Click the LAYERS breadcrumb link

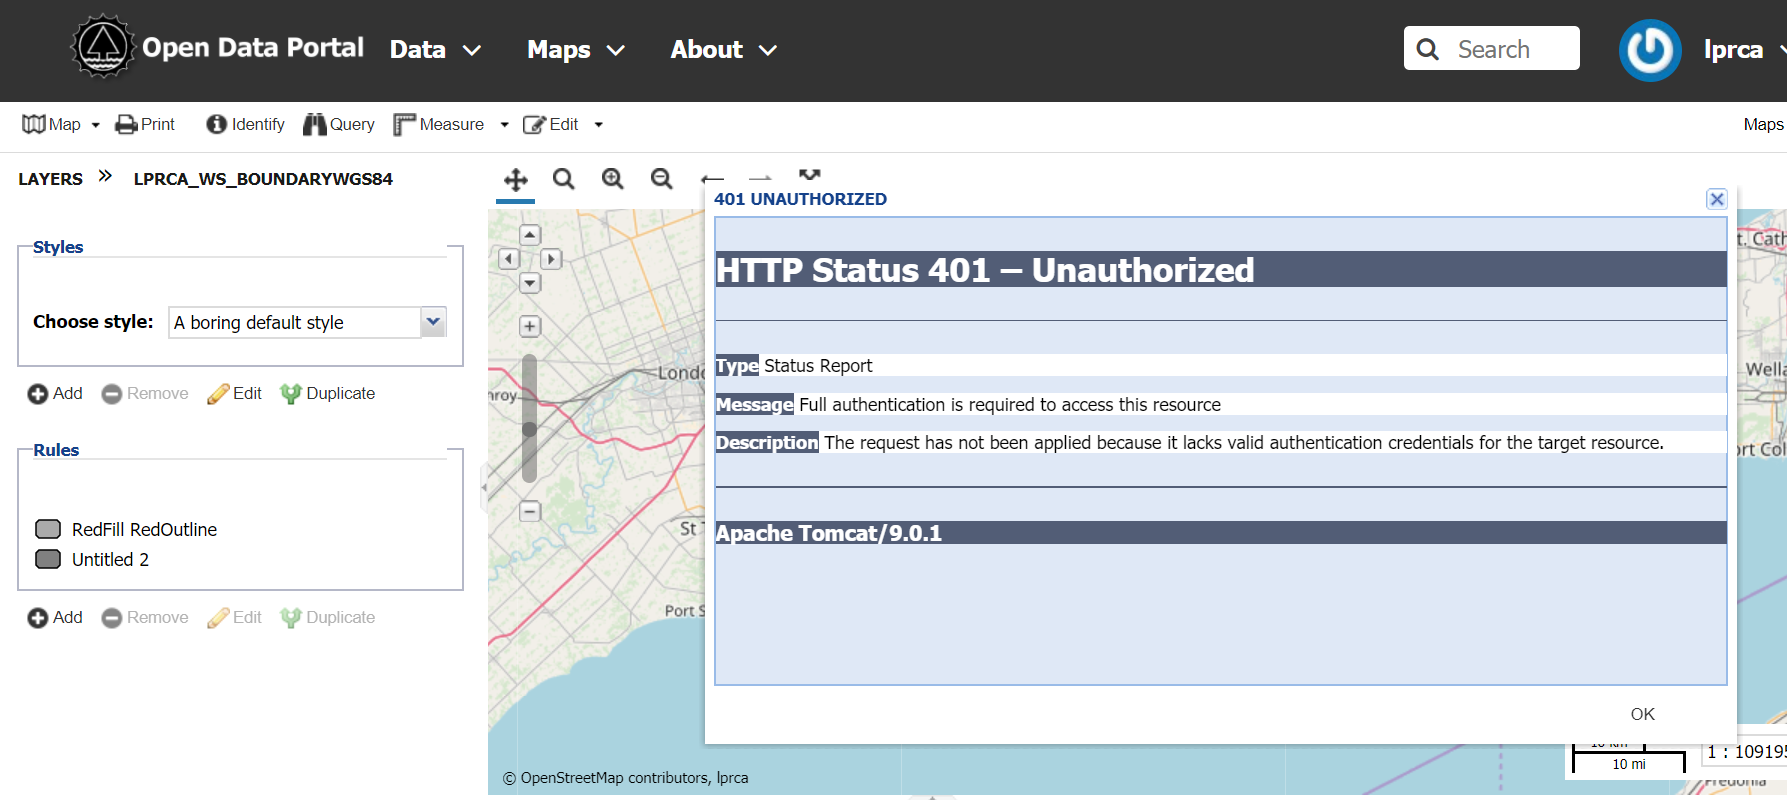(x=51, y=179)
